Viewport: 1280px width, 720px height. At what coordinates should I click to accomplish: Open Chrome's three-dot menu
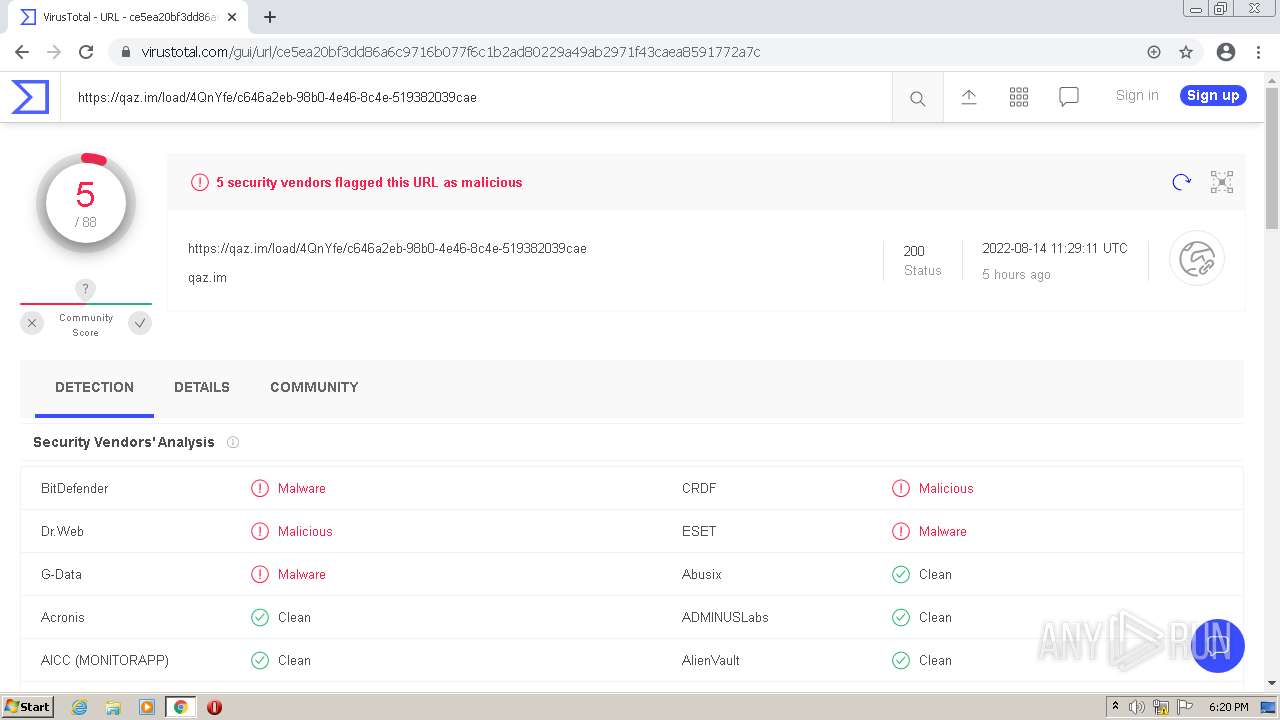[1258, 52]
